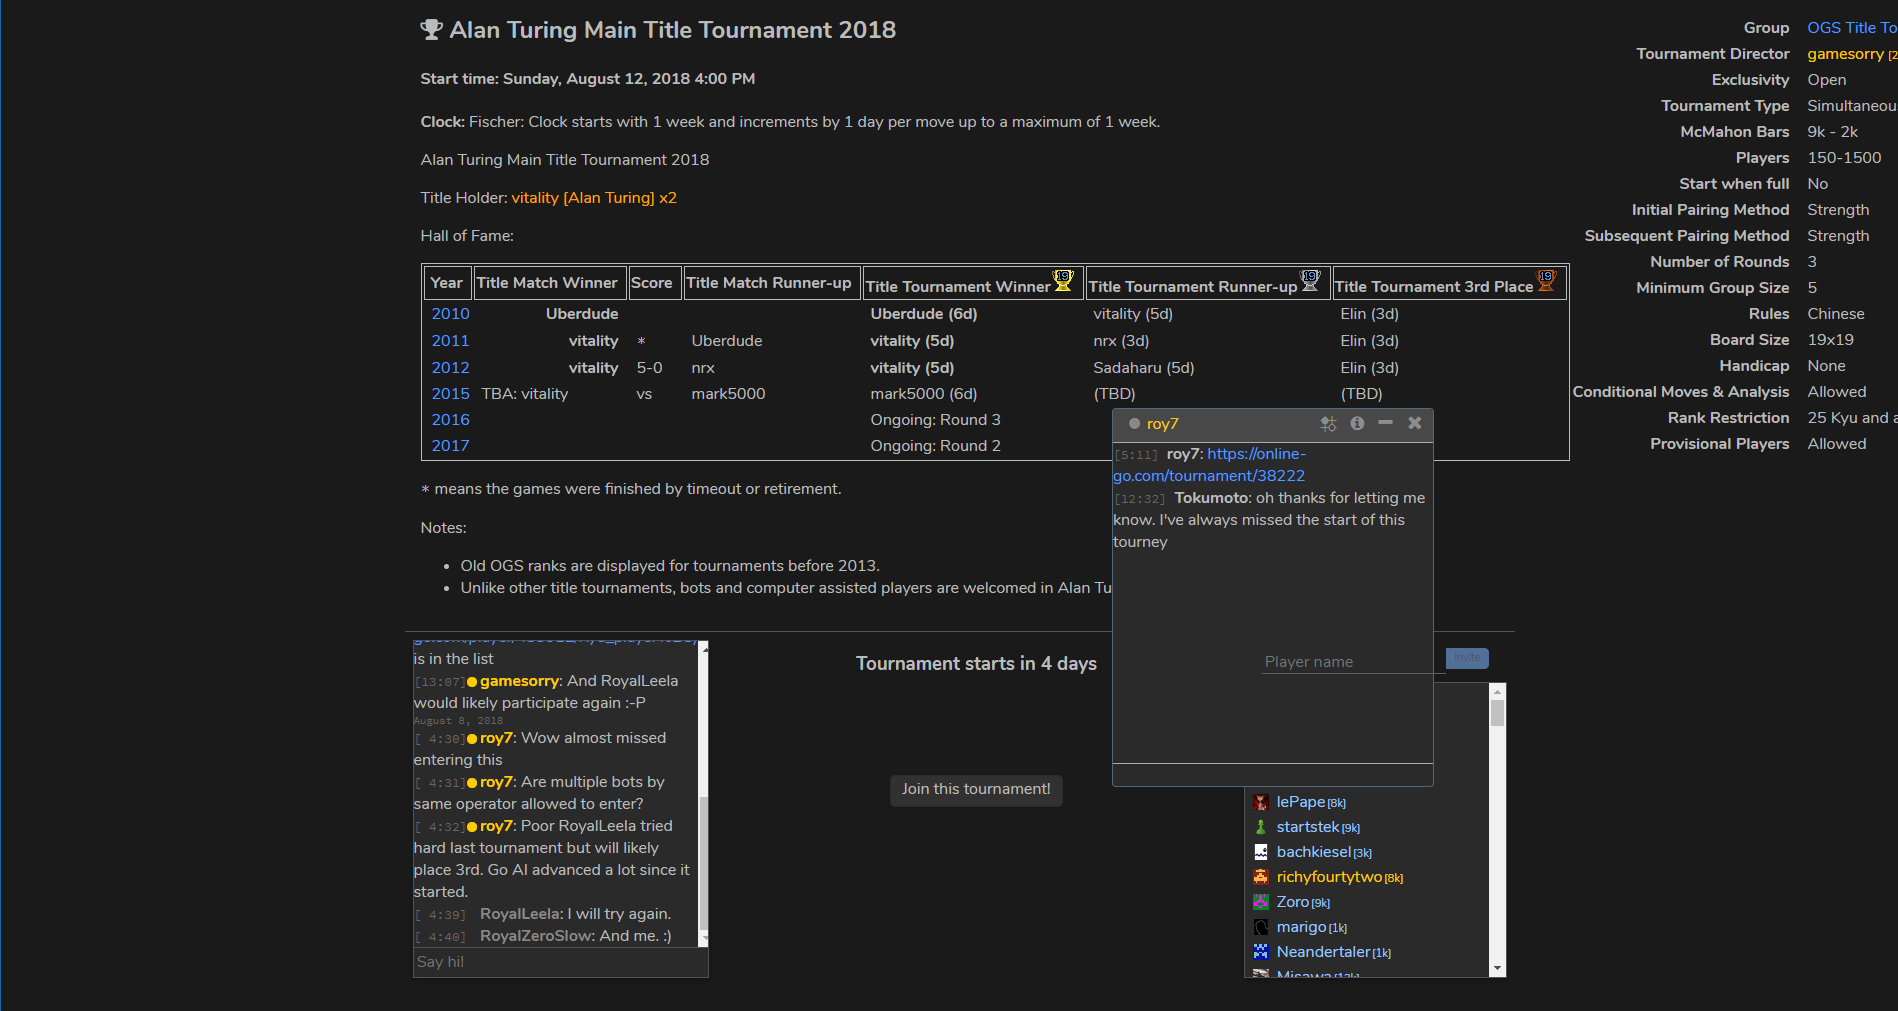Click 'Ongoing: Round 3' cell
1898x1011 pixels.
[935, 420]
